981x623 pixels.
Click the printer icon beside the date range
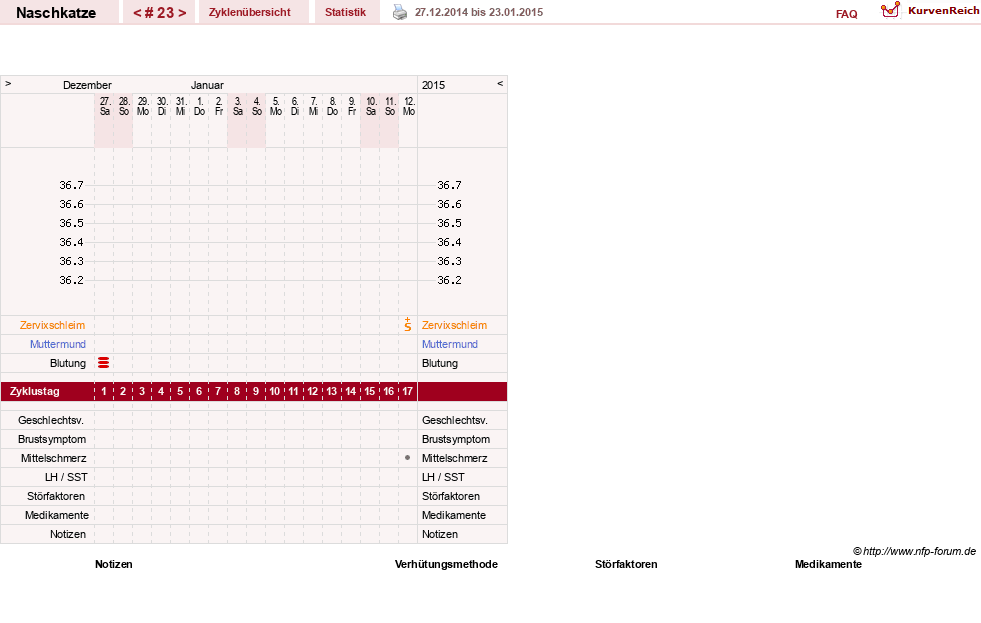coord(400,12)
